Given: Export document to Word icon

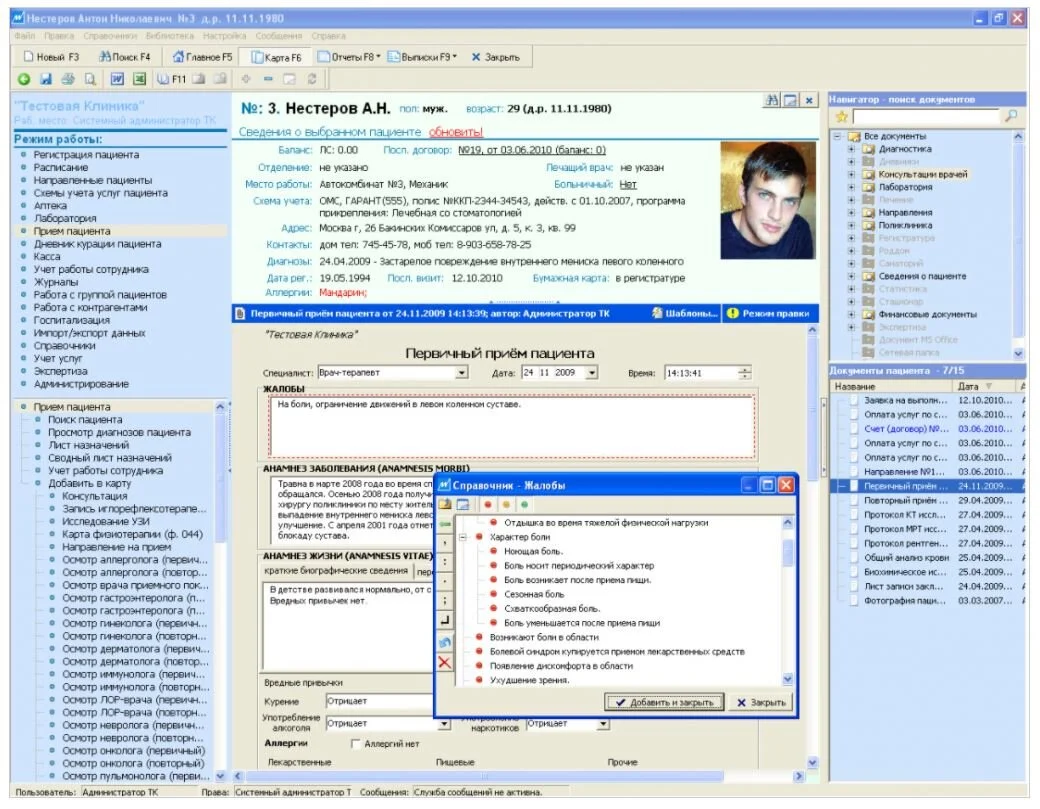Looking at the screenshot, I should [117, 80].
